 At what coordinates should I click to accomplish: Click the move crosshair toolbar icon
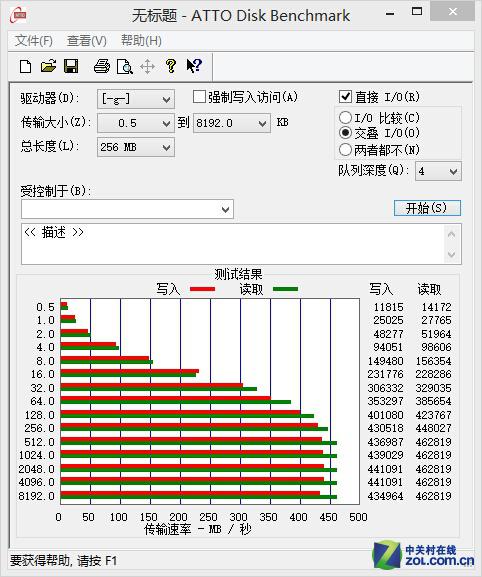[x=148, y=67]
